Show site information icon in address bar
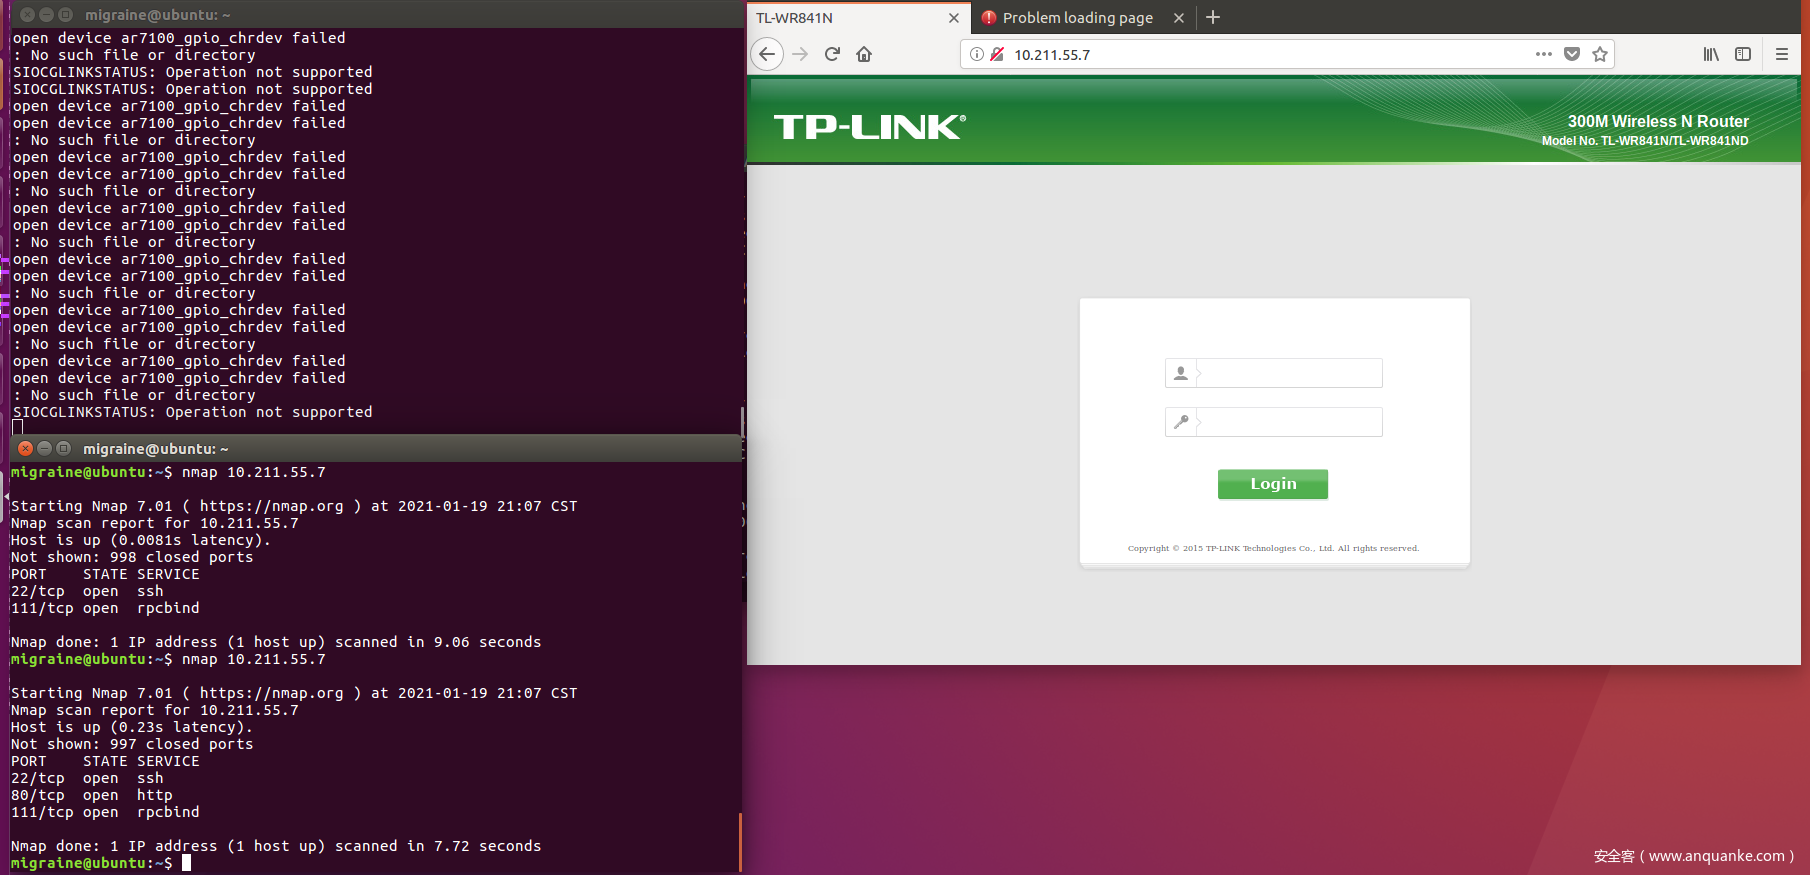This screenshot has height=875, width=1810. click(x=977, y=54)
